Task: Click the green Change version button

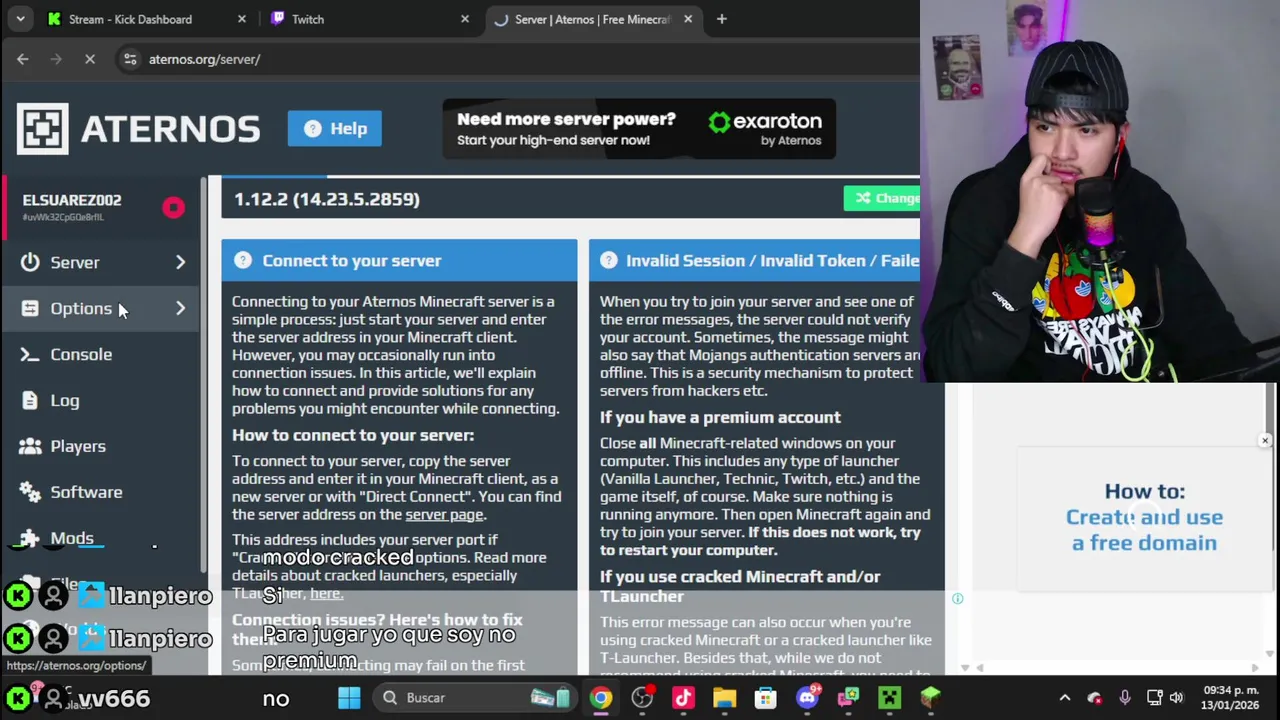Action: tap(881, 198)
